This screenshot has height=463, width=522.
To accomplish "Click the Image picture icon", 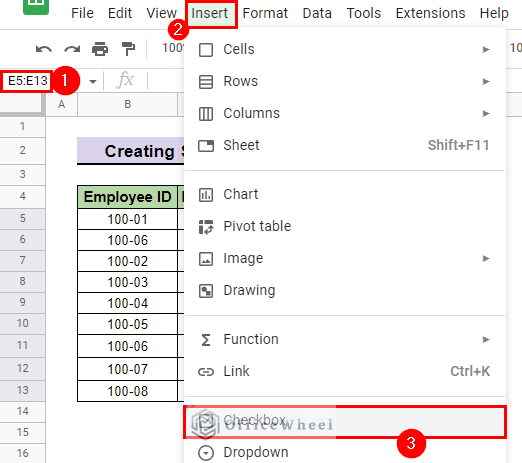I will coord(206,259).
